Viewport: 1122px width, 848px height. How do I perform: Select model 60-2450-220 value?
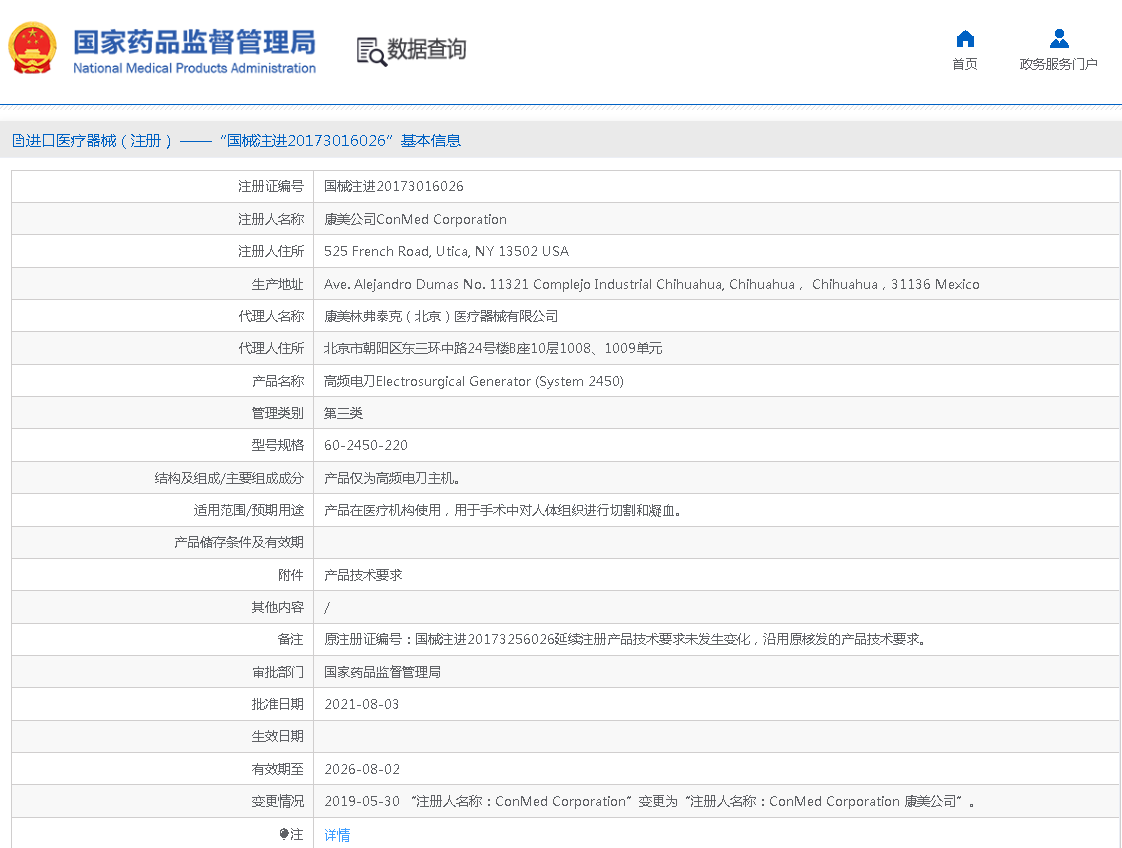pos(366,445)
